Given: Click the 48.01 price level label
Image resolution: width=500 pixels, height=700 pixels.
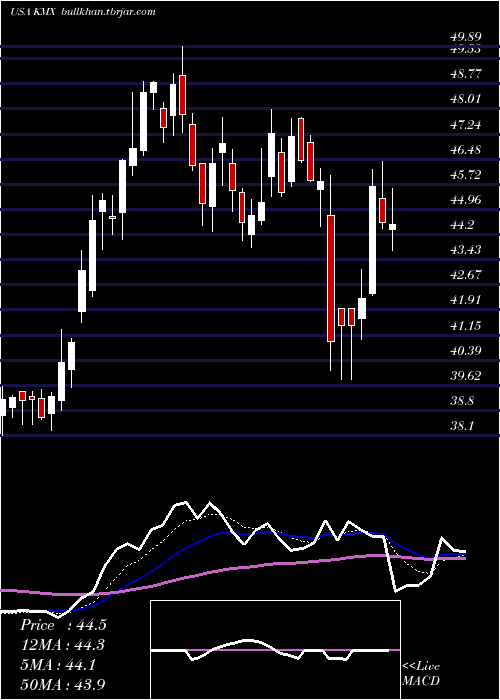Looking at the screenshot, I should pos(467,98).
